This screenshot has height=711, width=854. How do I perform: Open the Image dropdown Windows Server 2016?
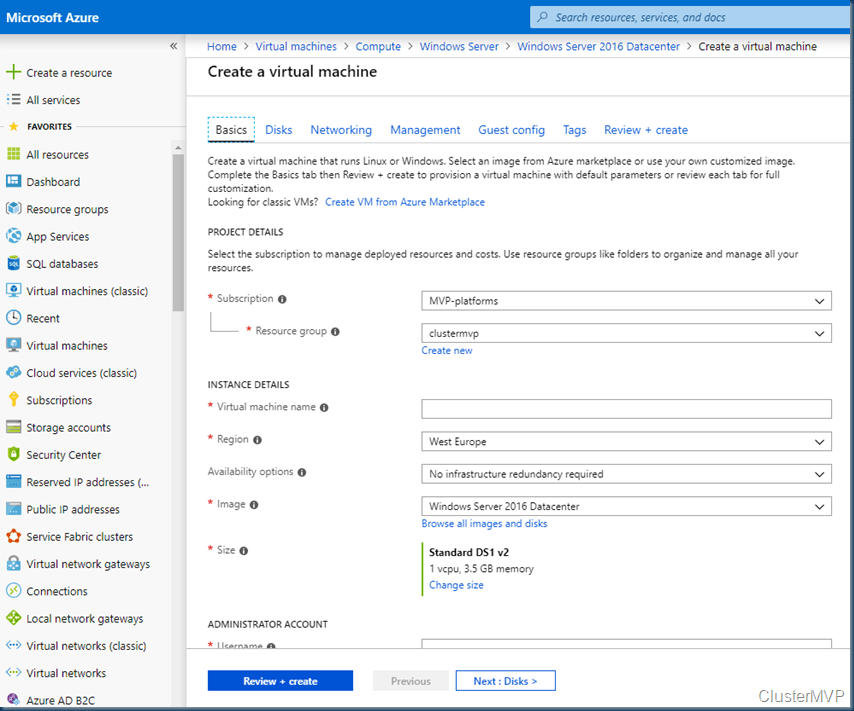point(626,506)
